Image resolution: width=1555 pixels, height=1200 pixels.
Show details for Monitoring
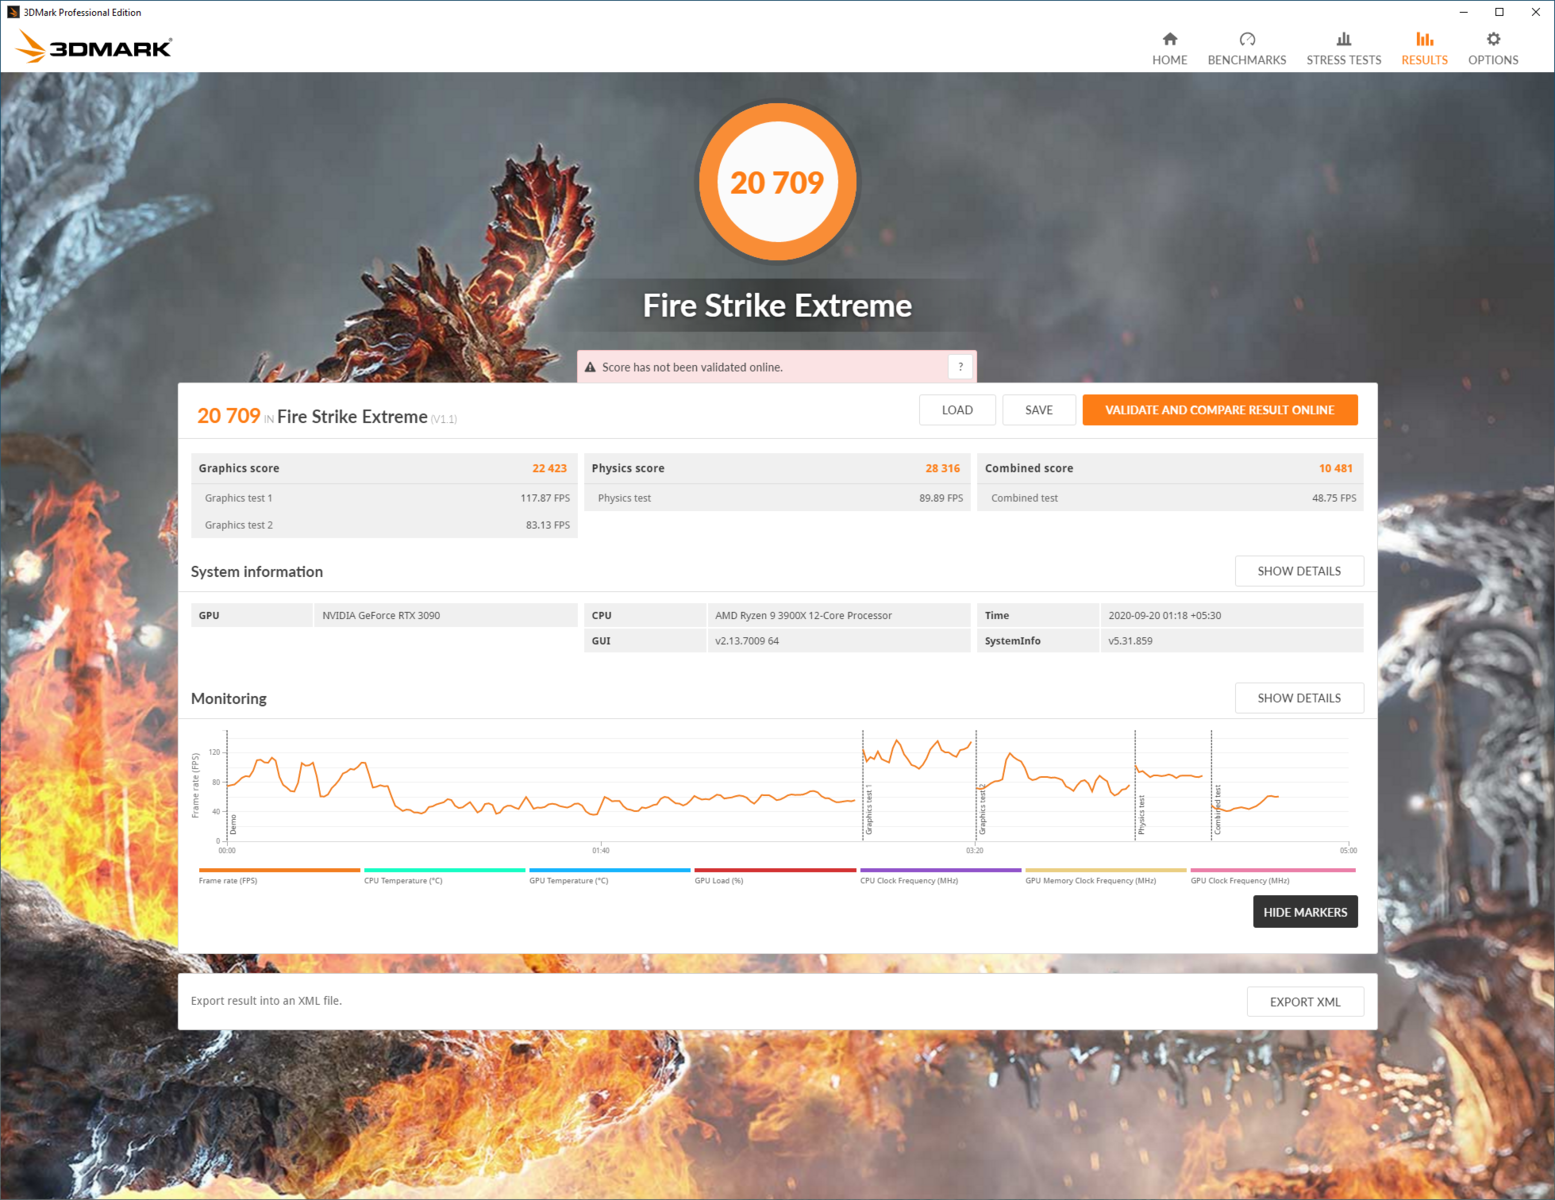click(1299, 698)
